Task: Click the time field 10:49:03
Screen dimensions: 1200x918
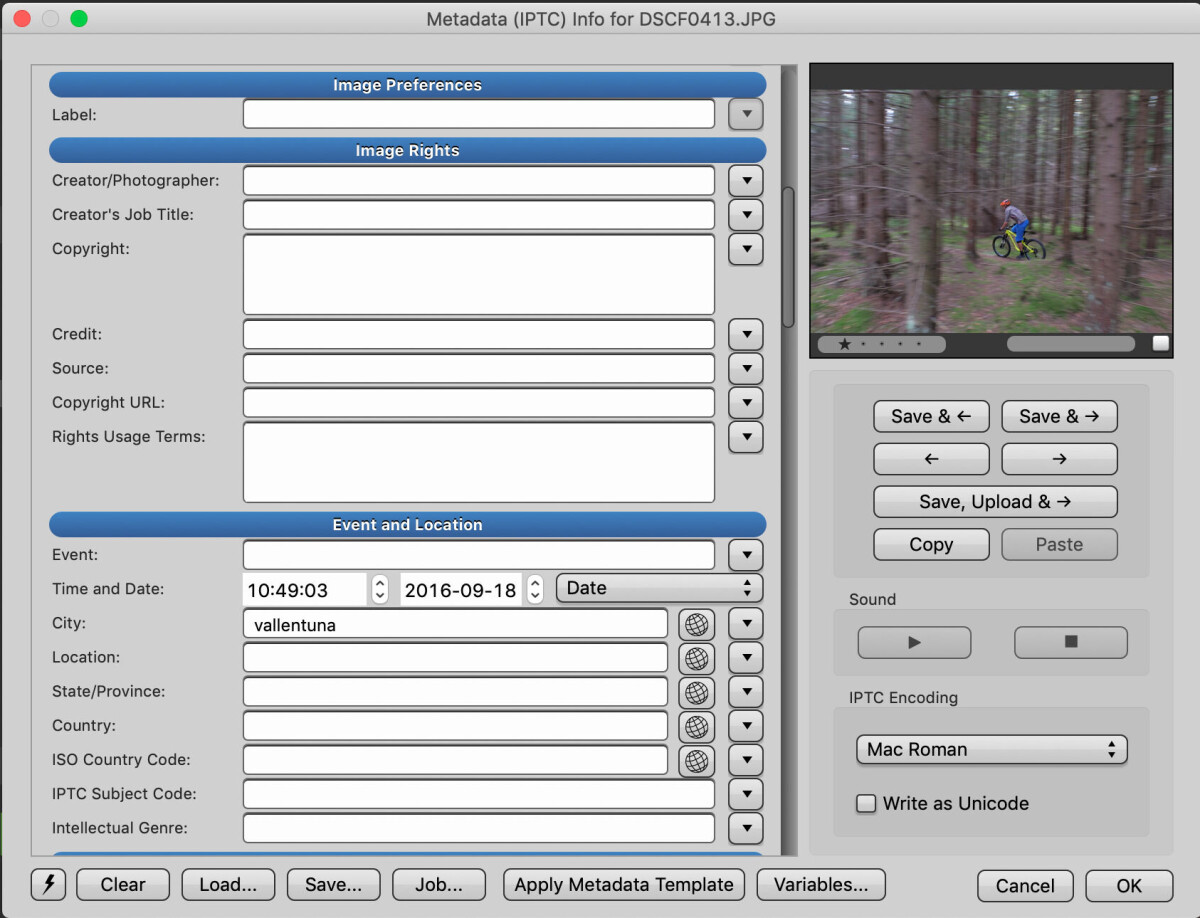Action: pos(306,589)
